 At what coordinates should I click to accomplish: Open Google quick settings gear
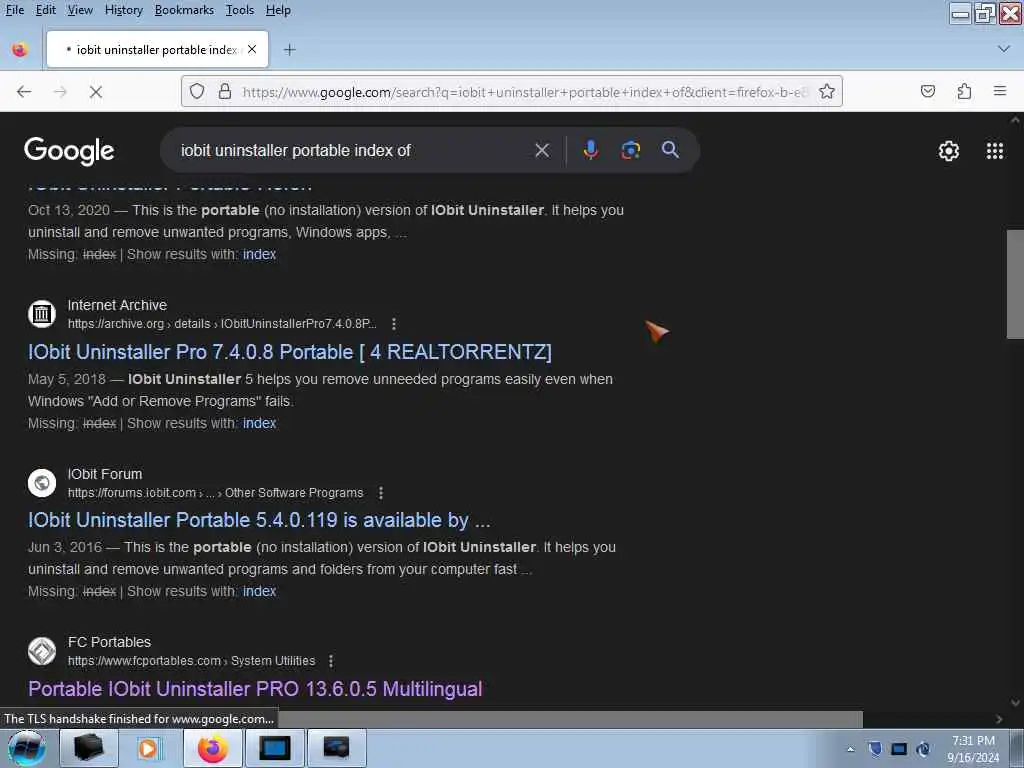pyautogui.click(x=948, y=151)
